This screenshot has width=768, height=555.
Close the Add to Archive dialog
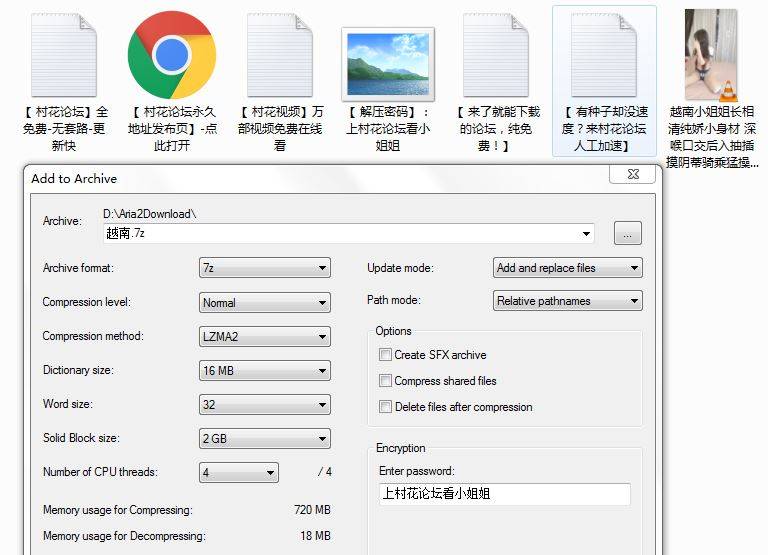coord(633,174)
